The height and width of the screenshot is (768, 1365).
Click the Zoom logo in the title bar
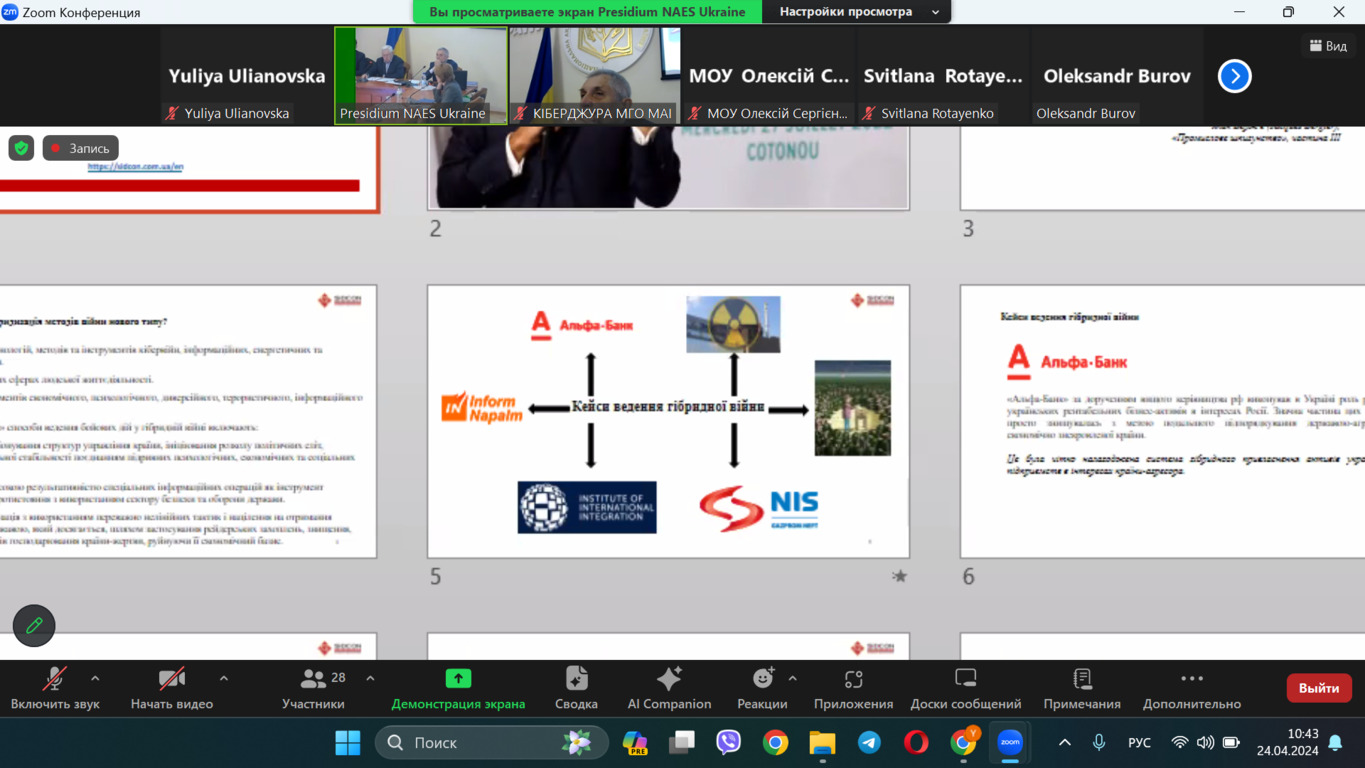(10, 12)
